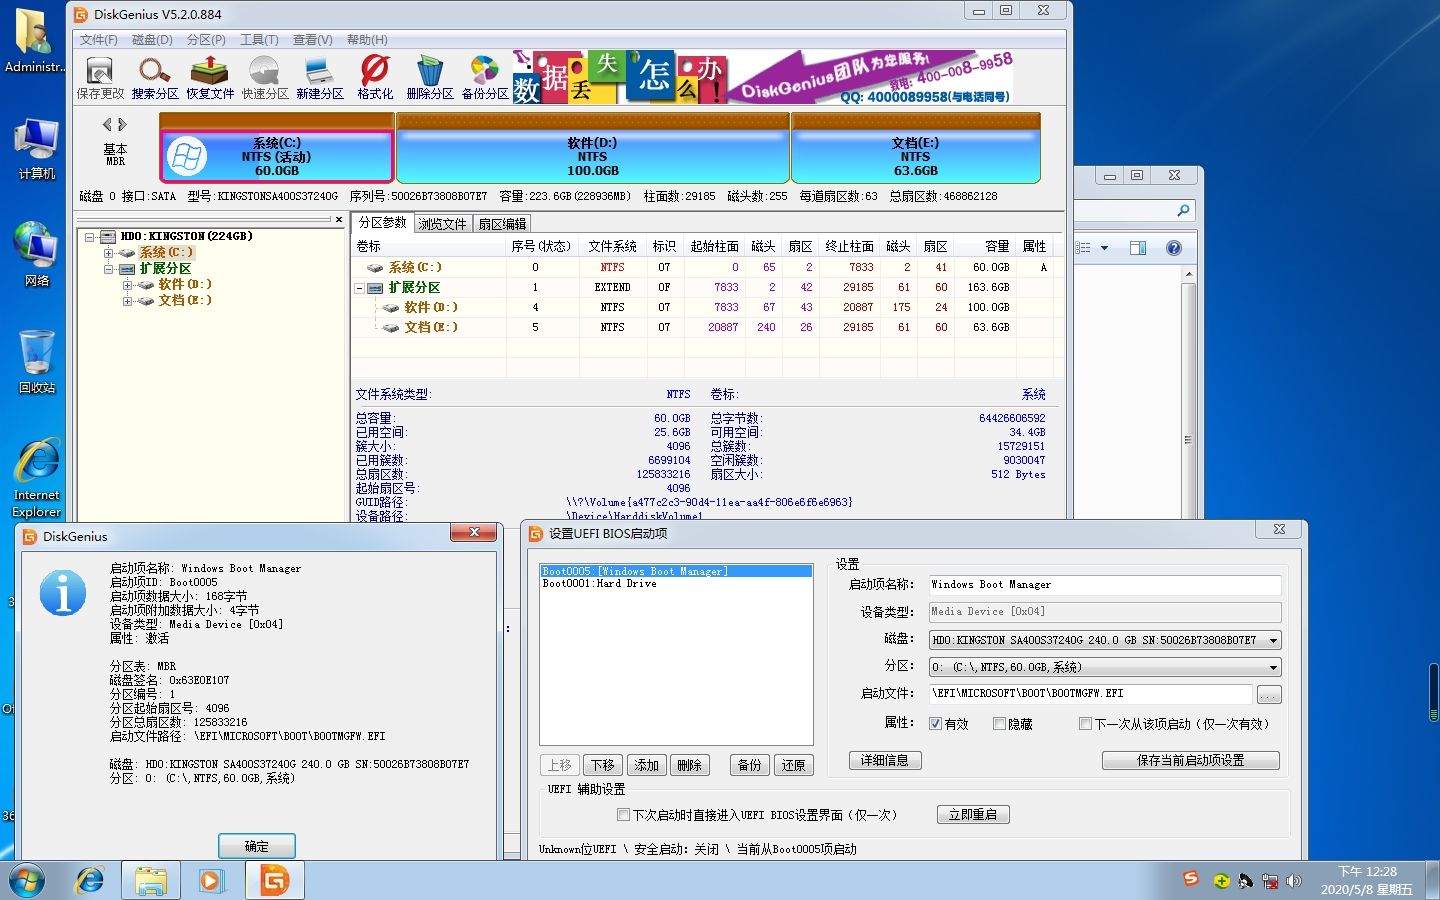This screenshot has width=1440, height=900.
Task: Click the 备份 button
Action: [x=750, y=765]
